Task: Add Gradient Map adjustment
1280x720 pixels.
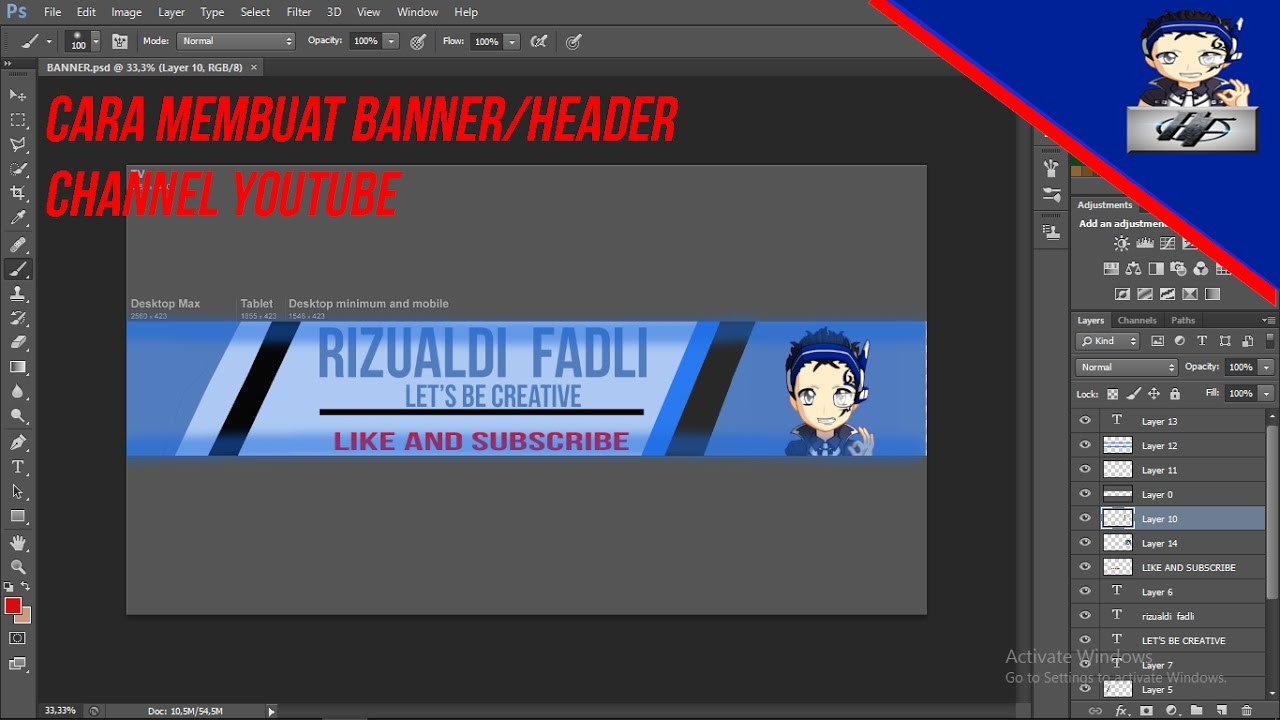Action: (1212, 294)
